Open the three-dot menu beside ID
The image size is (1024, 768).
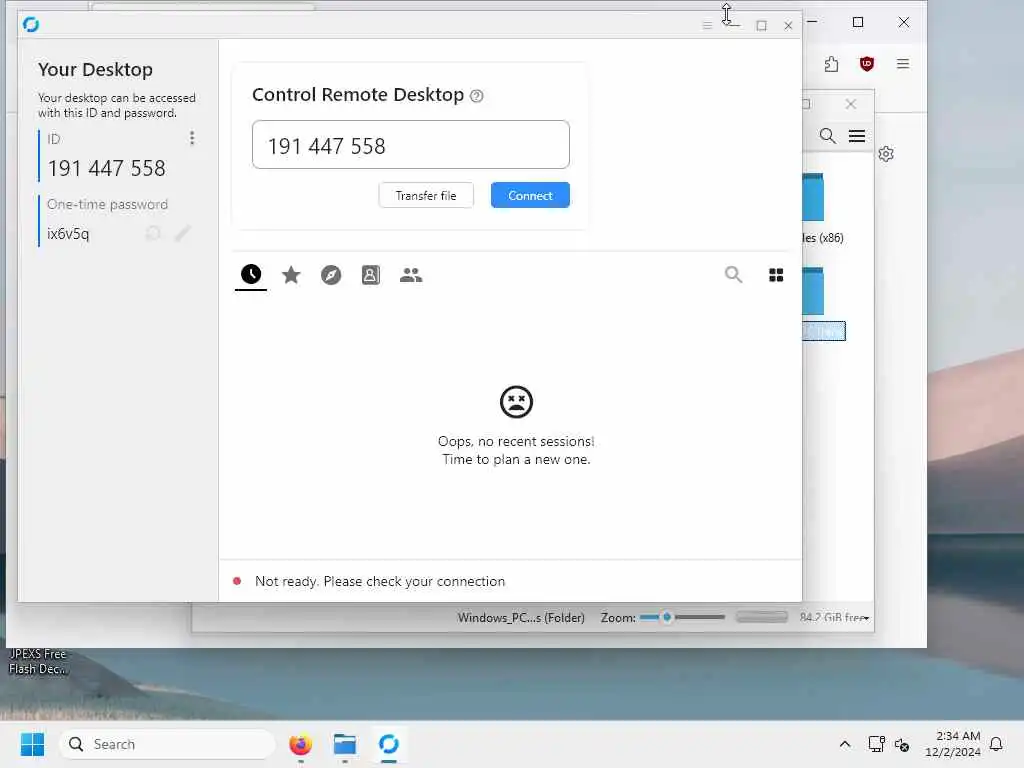[192, 138]
